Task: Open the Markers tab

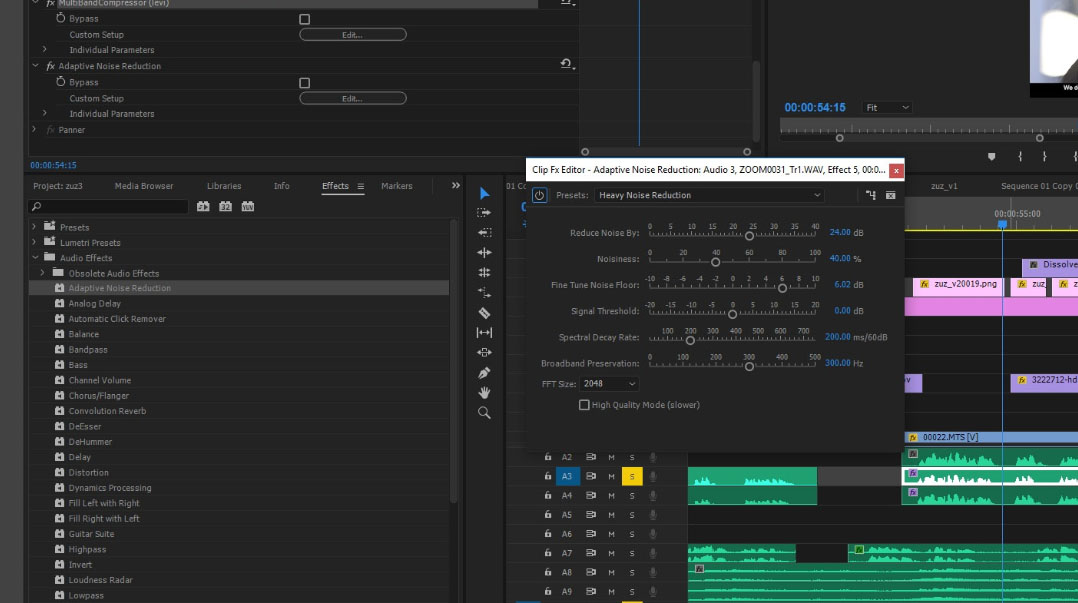Action: 396,186
